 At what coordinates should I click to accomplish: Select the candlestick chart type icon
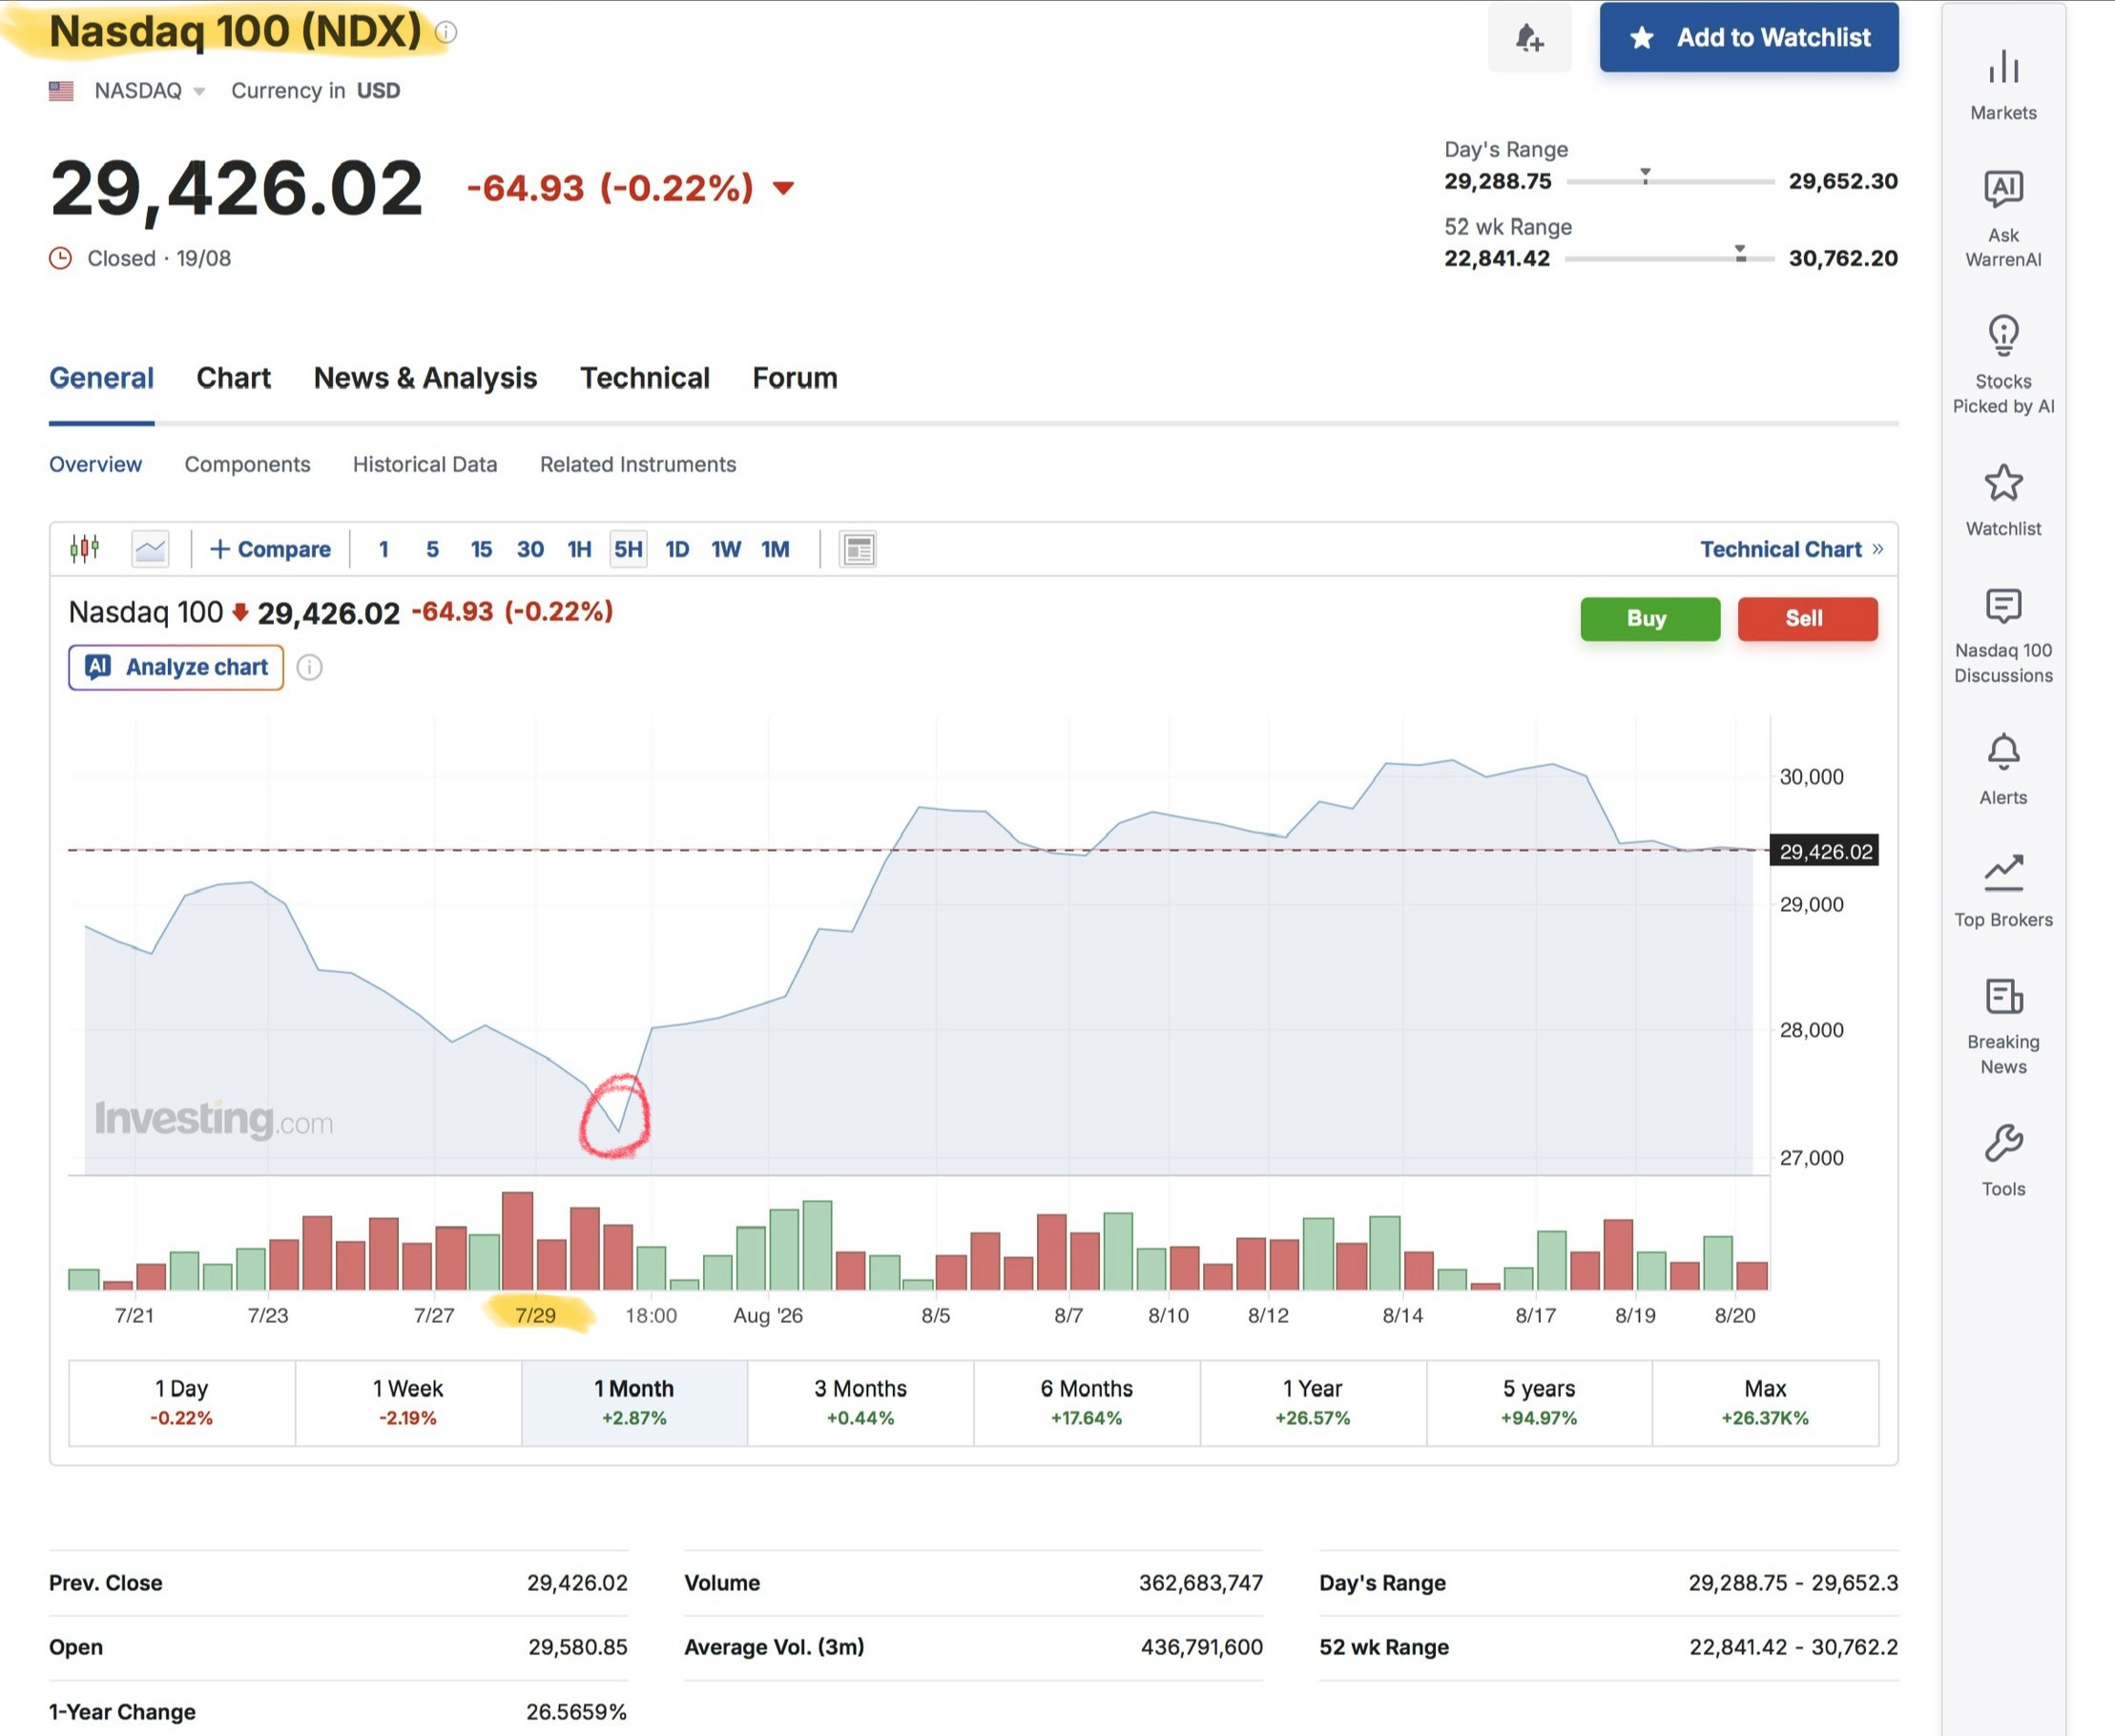[85, 549]
